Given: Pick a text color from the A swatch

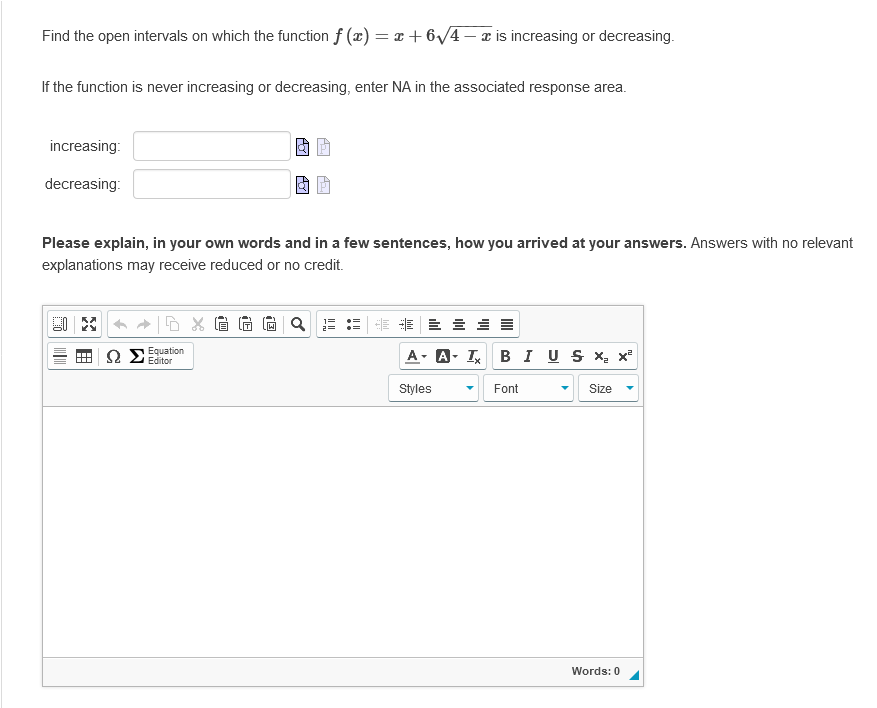Looking at the screenshot, I should tap(411, 356).
